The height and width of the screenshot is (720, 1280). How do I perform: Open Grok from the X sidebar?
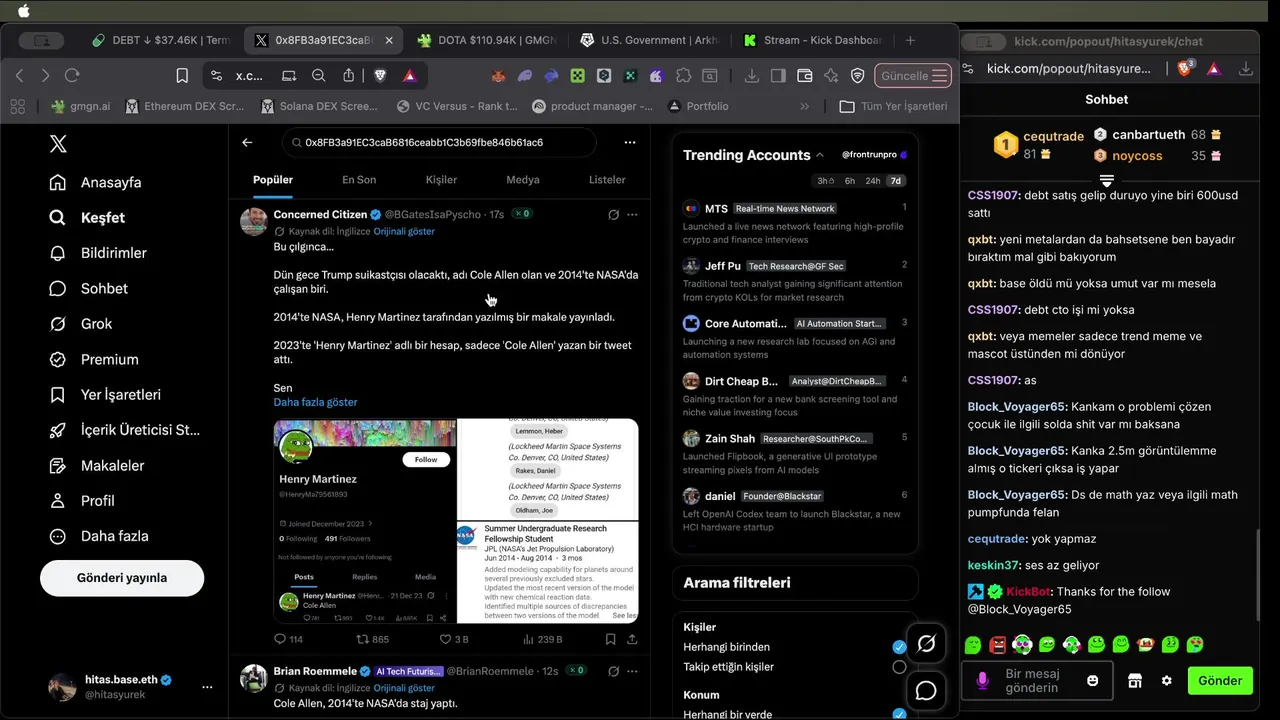click(58, 324)
